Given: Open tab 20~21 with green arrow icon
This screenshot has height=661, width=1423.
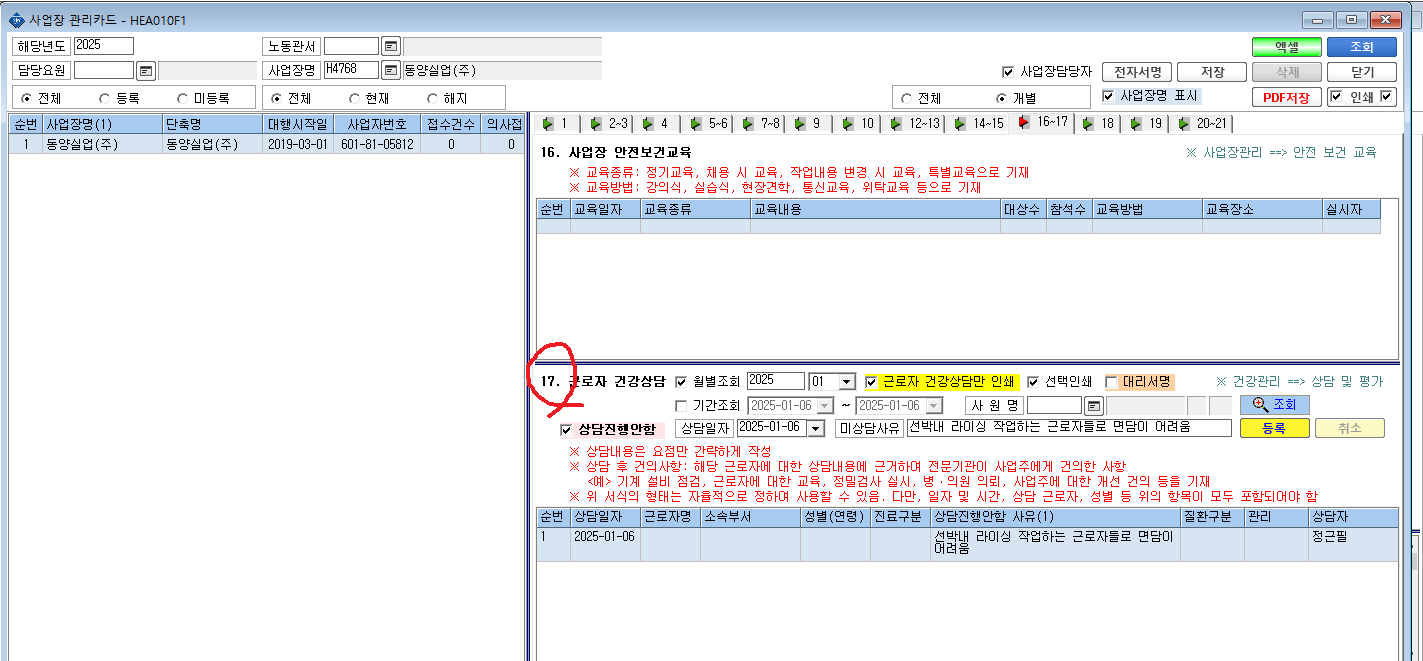Looking at the screenshot, I should click(1202, 123).
